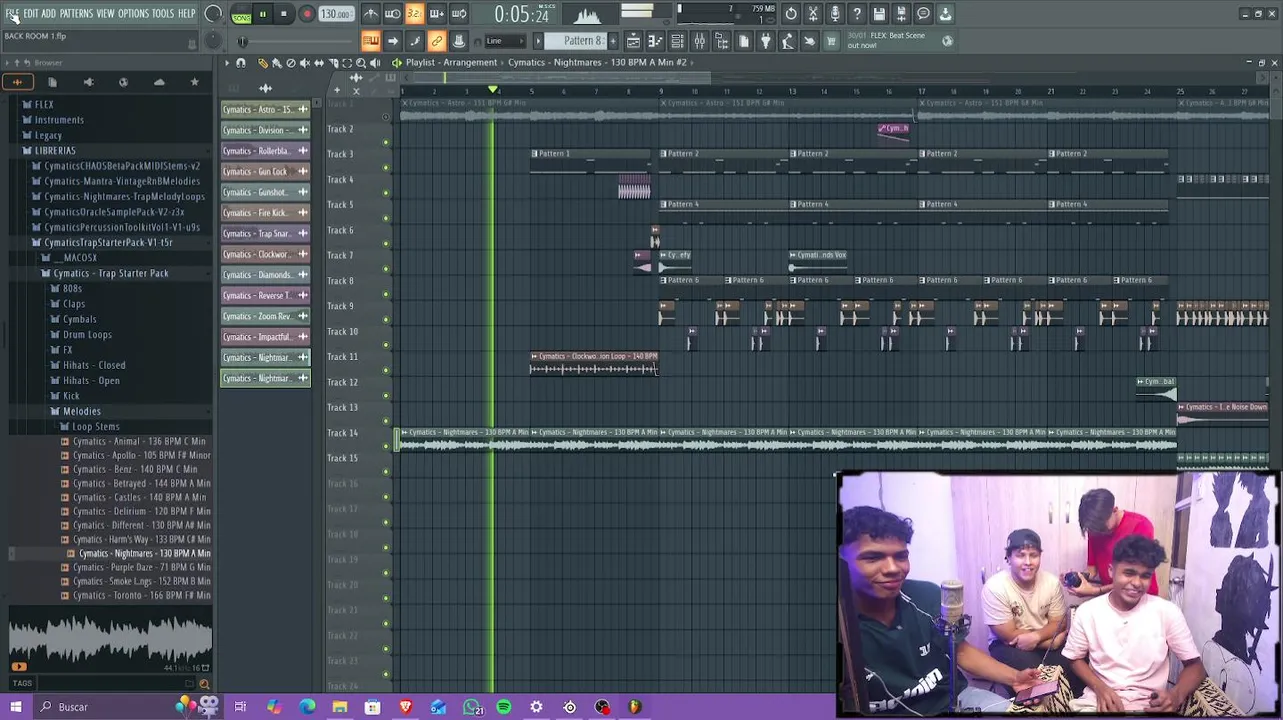Open Spotify from the taskbar

point(504,707)
